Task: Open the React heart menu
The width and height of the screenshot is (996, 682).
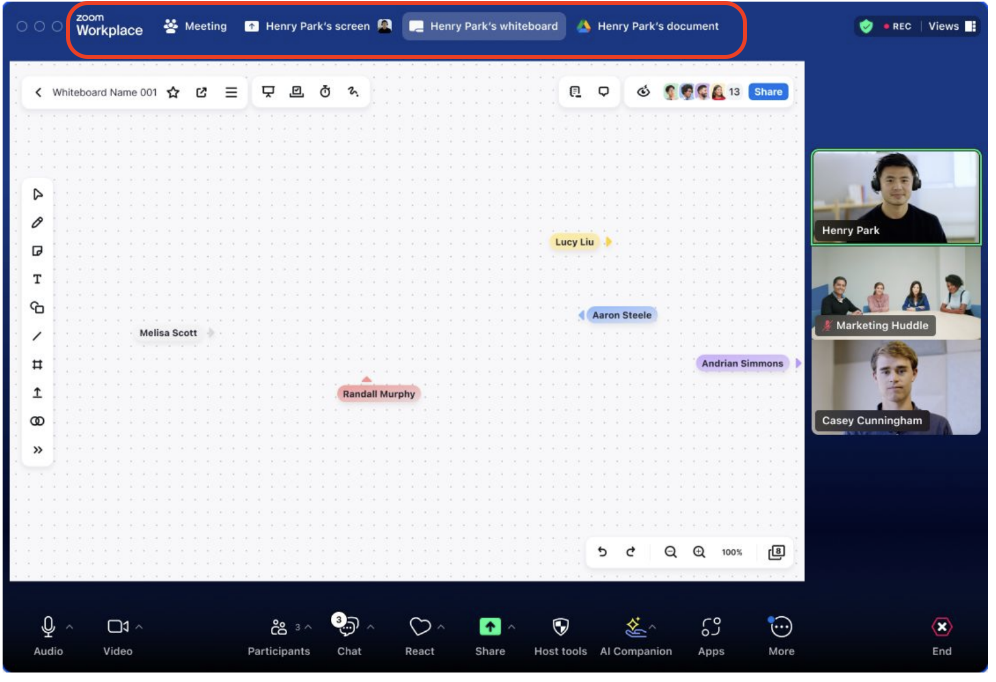Action: tap(420, 636)
